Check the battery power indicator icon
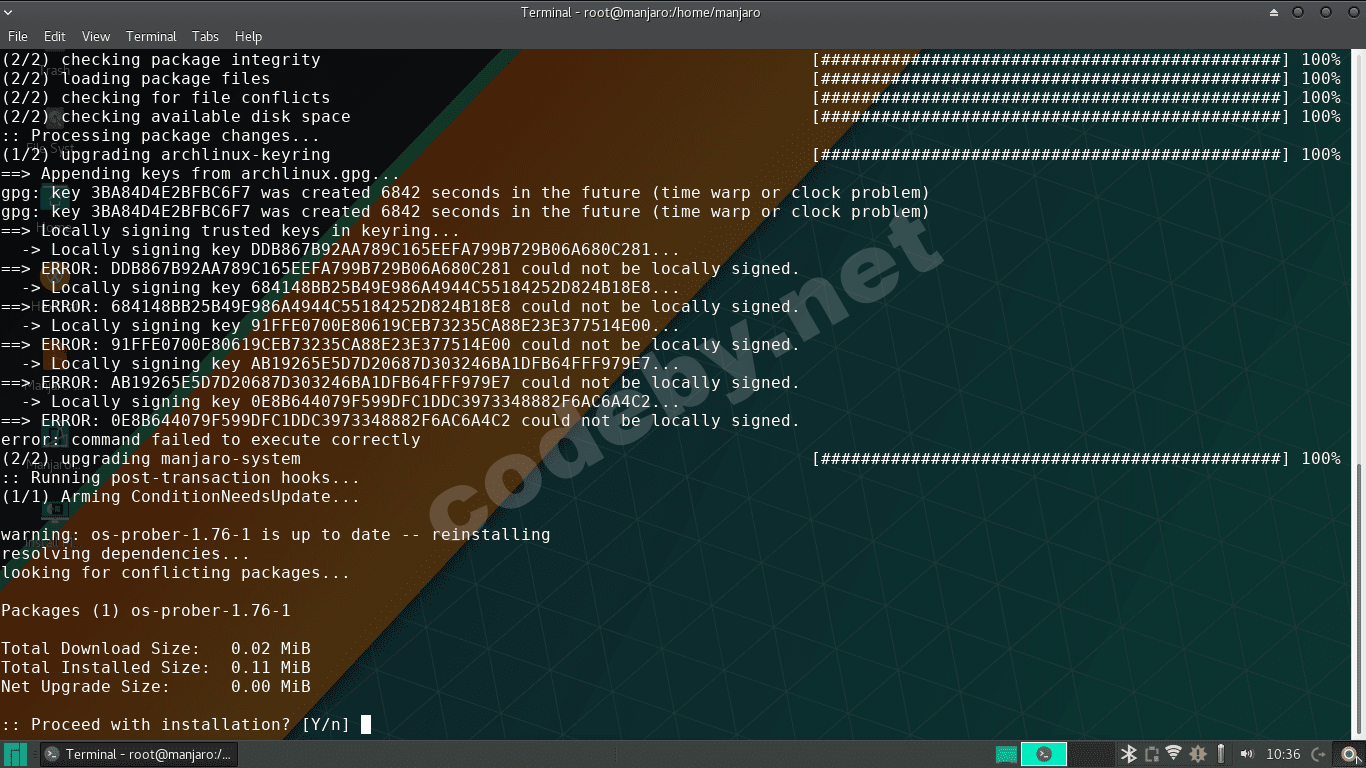The height and width of the screenshot is (768, 1366). click(x=1220, y=754)
